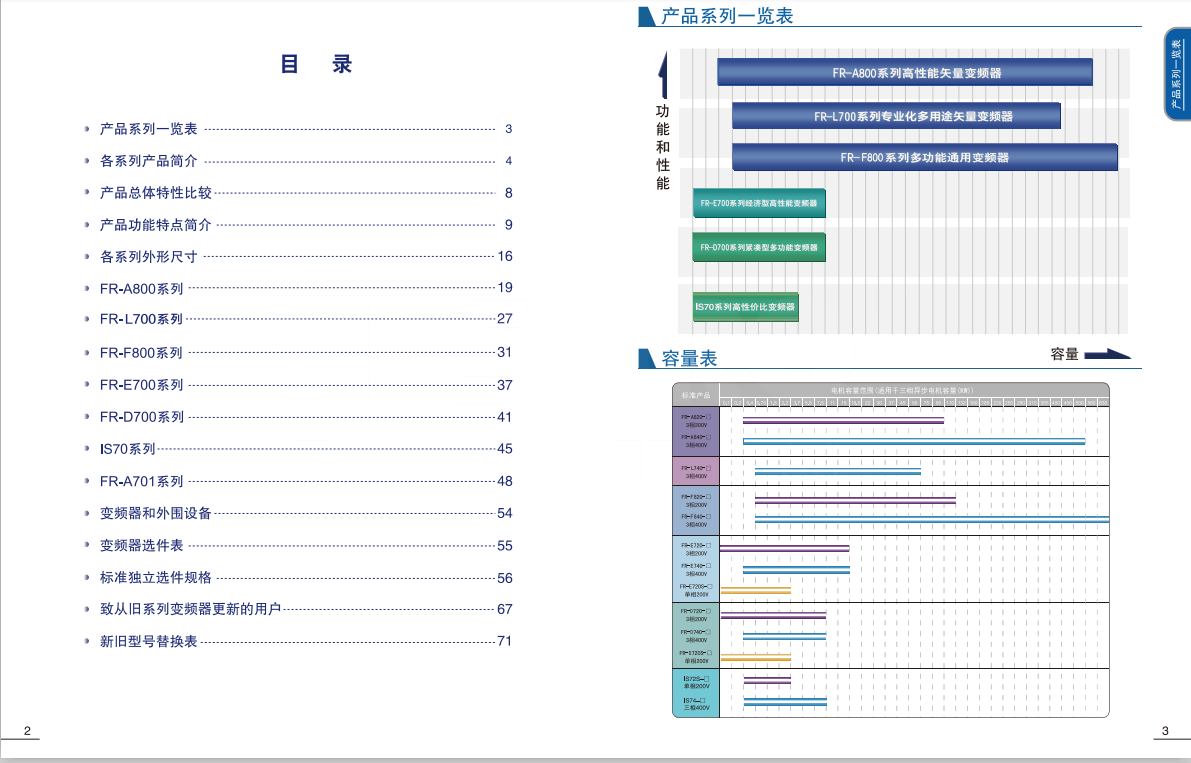Select the FR-E700系列 contents entry
This screenshot has width=1191, height=763.
click(299, 385)
